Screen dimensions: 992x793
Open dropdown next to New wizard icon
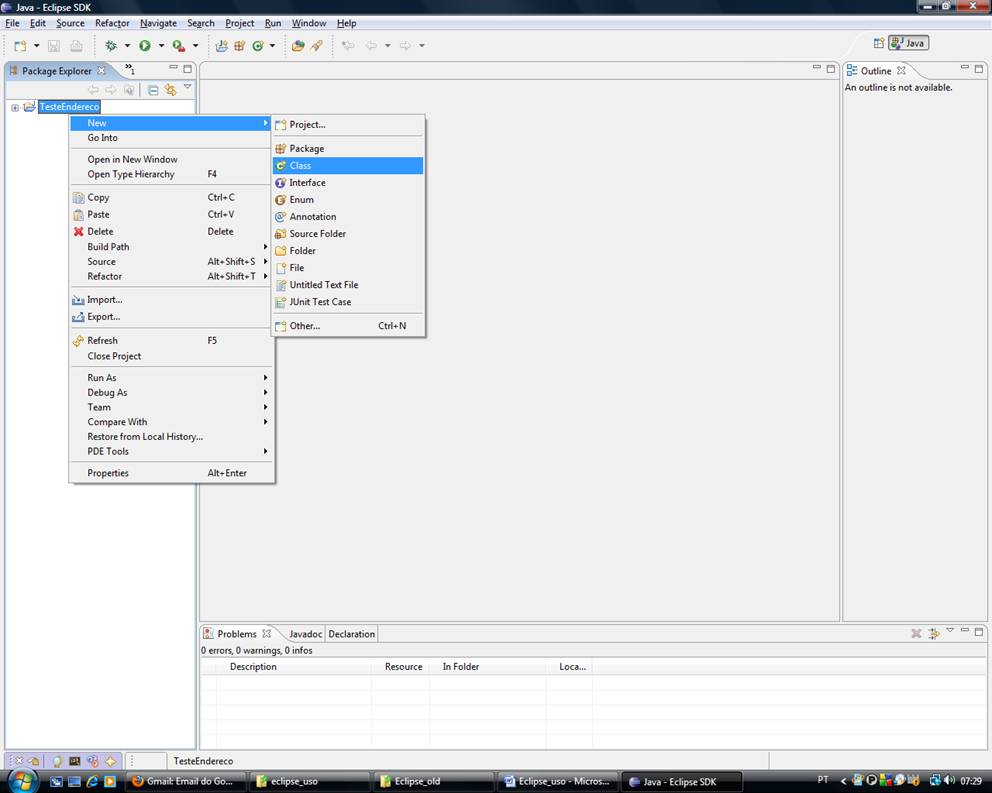pos(37,46)
